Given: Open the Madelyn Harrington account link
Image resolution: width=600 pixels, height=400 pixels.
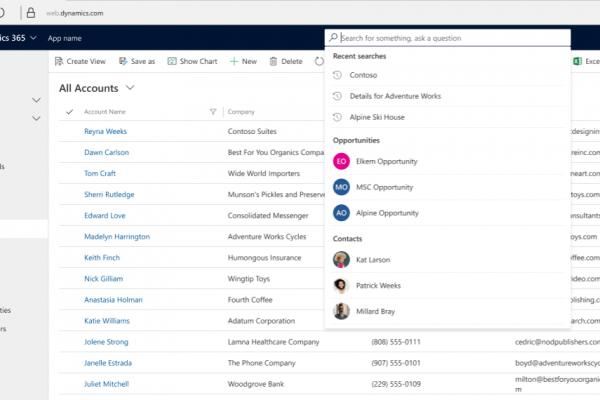Looking at the screenshot, I should click(116, 236).
